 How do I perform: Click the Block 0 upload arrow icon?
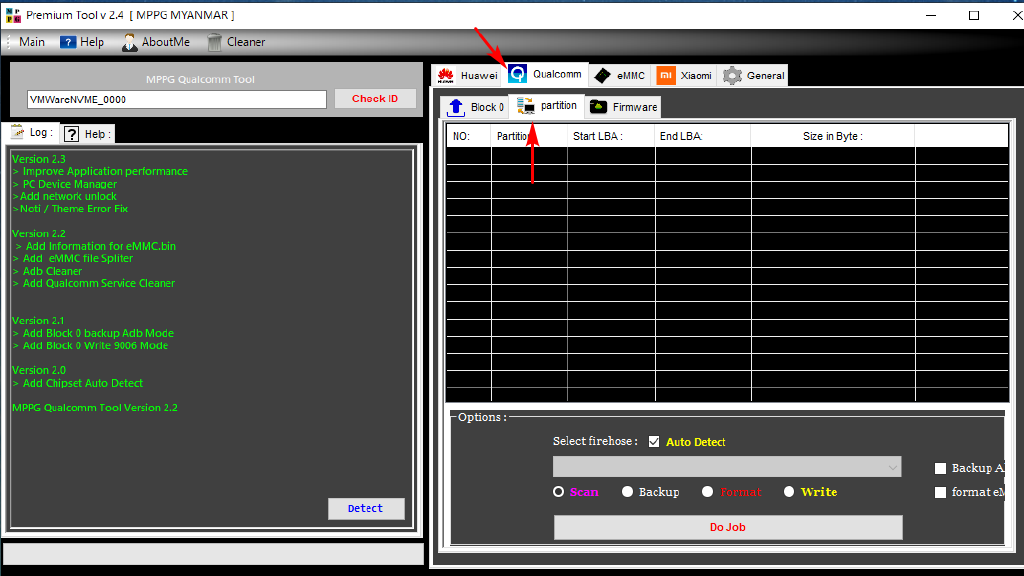(x=457, y=107)
